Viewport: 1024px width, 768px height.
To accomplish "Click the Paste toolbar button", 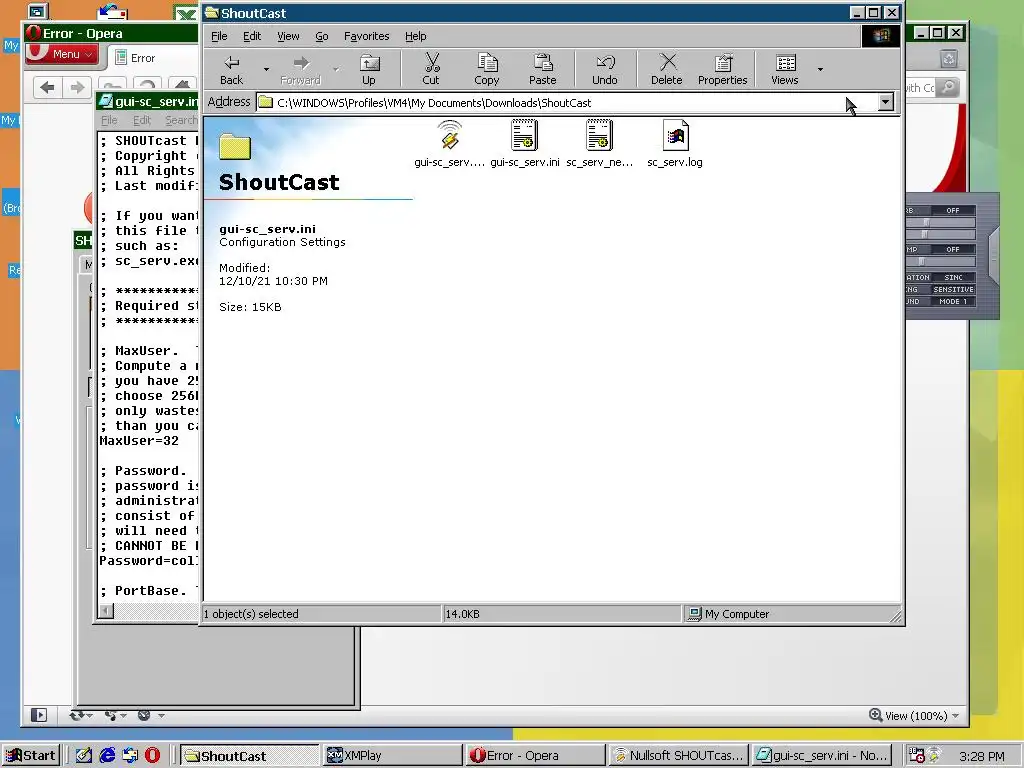I will [543, 69].
